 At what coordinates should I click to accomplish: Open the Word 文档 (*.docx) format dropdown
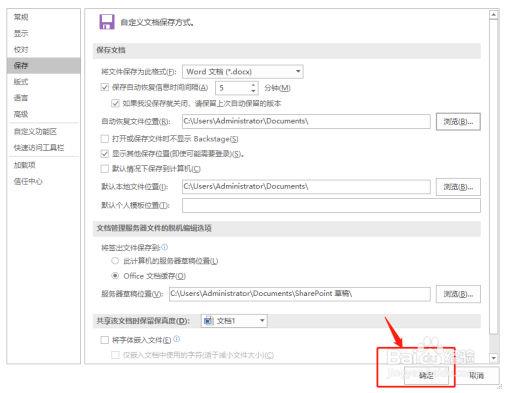pos(243,72)
